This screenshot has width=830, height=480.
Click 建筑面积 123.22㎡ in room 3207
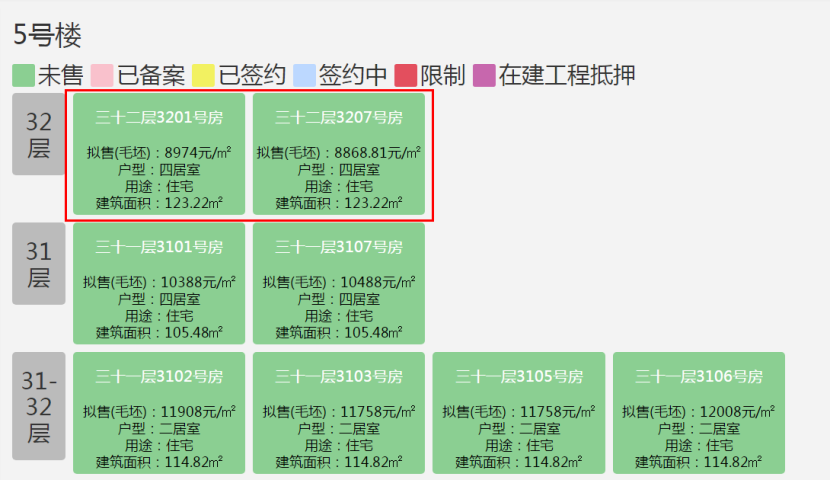pos(339,203)
